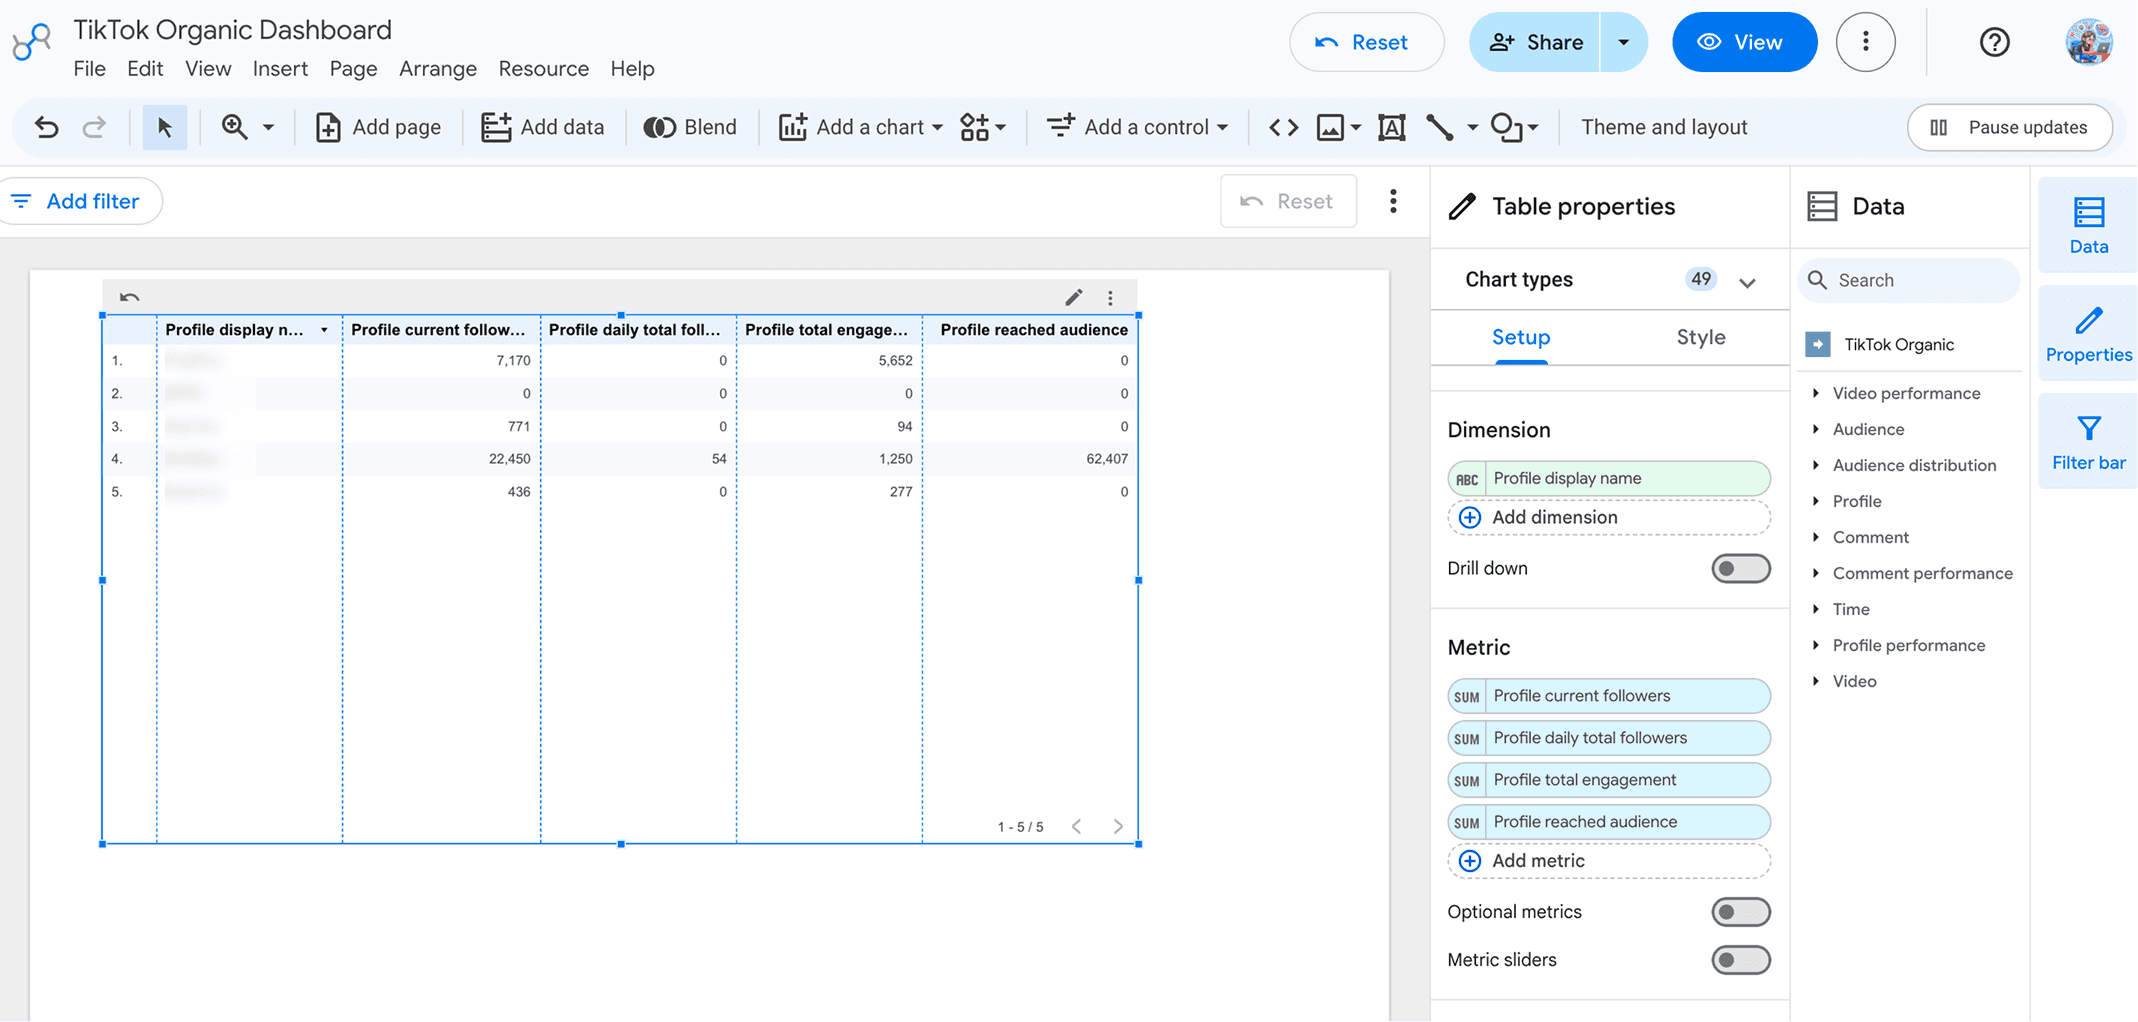Select the pointer selection mode tool
The width and height of the screenshot is (2138, 1022).
(x=165, y=127)
